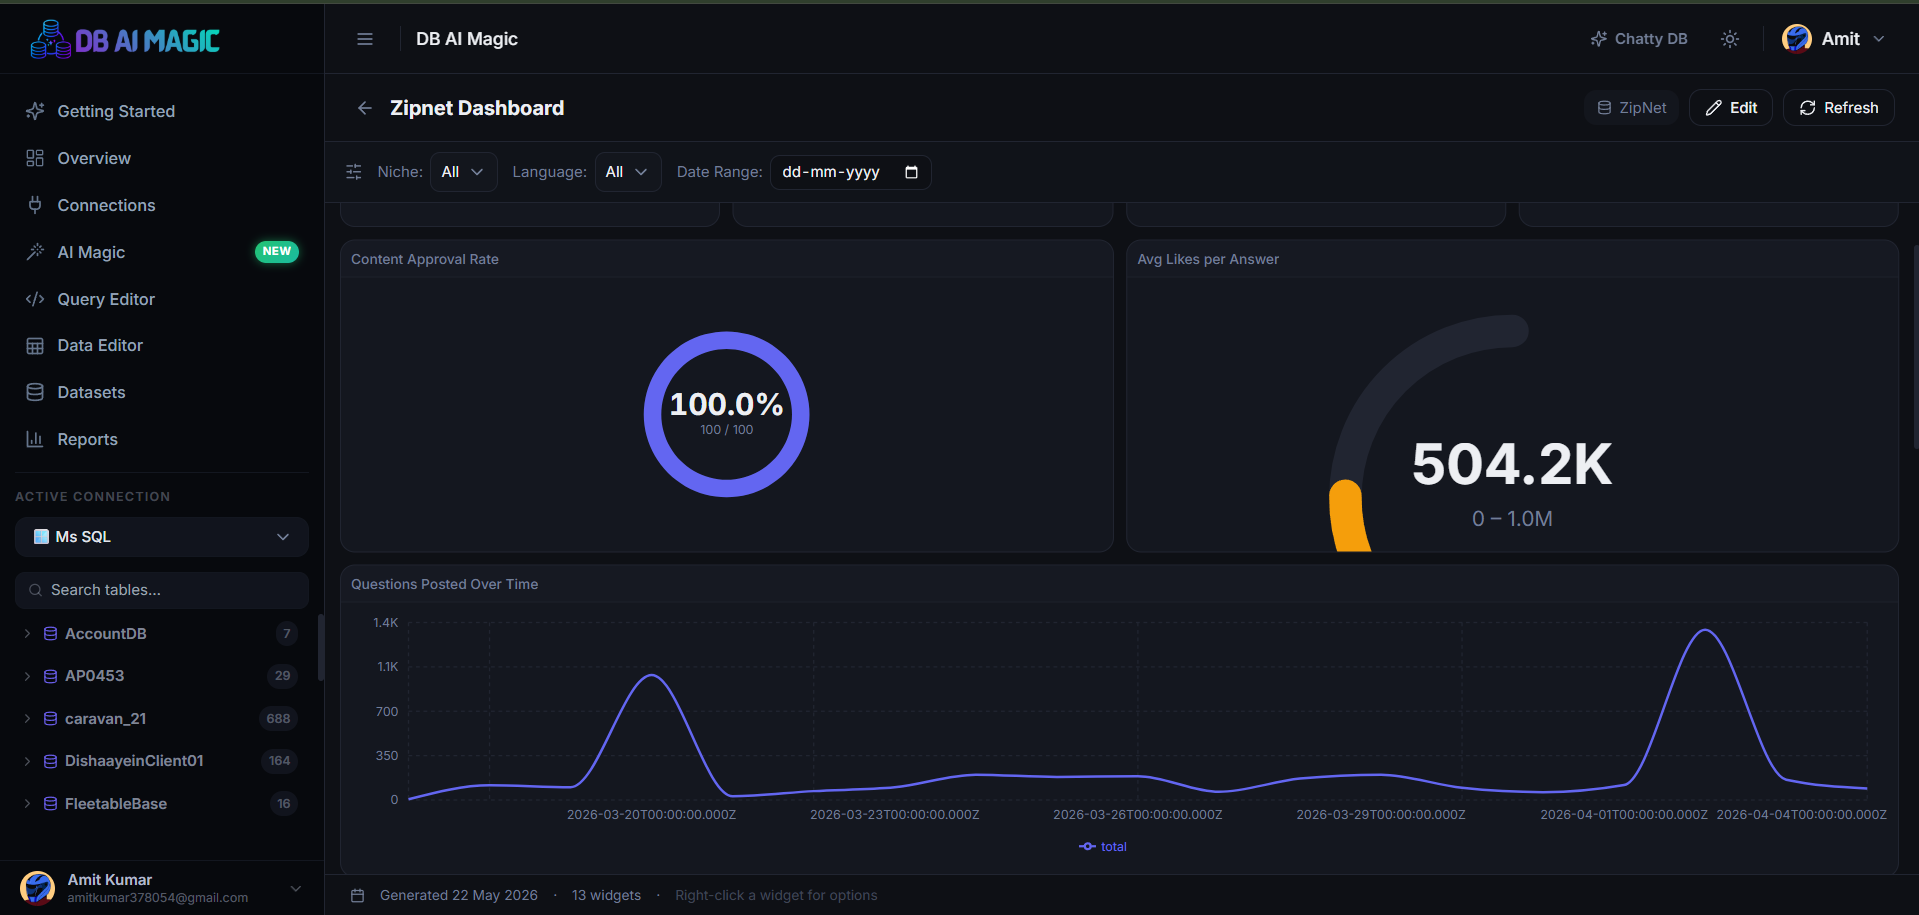The image size is (1919, 915).
Task: Click the calendar icon in the footer
Action: click(358, 896)
